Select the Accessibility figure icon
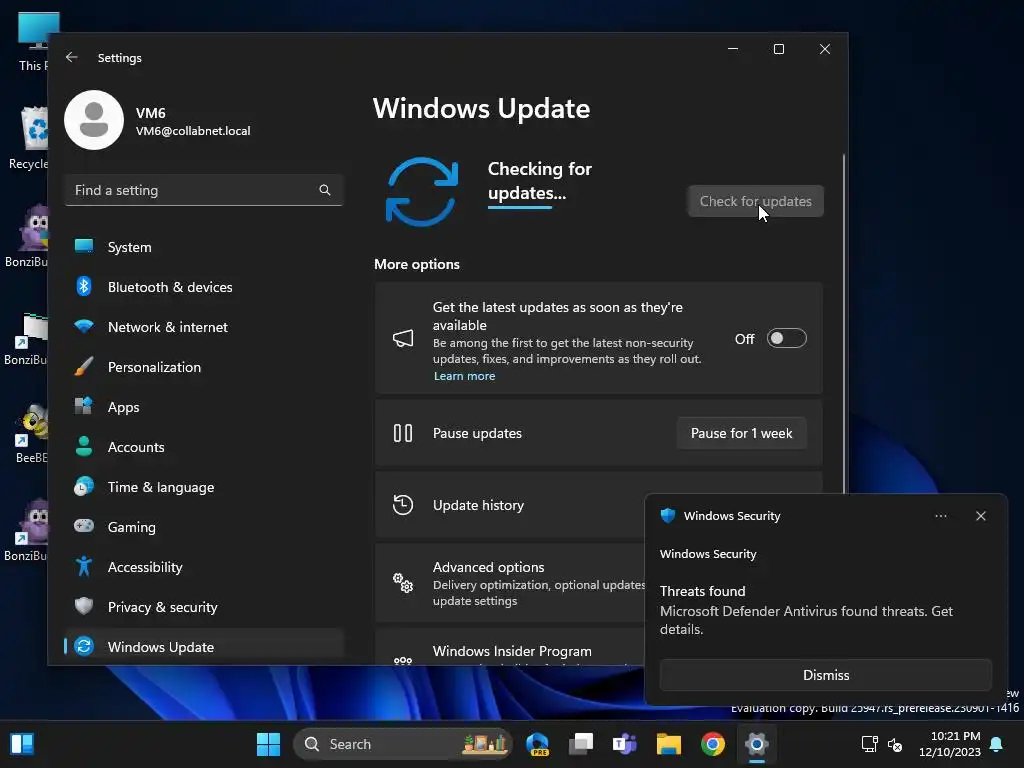 pos(84,566)
